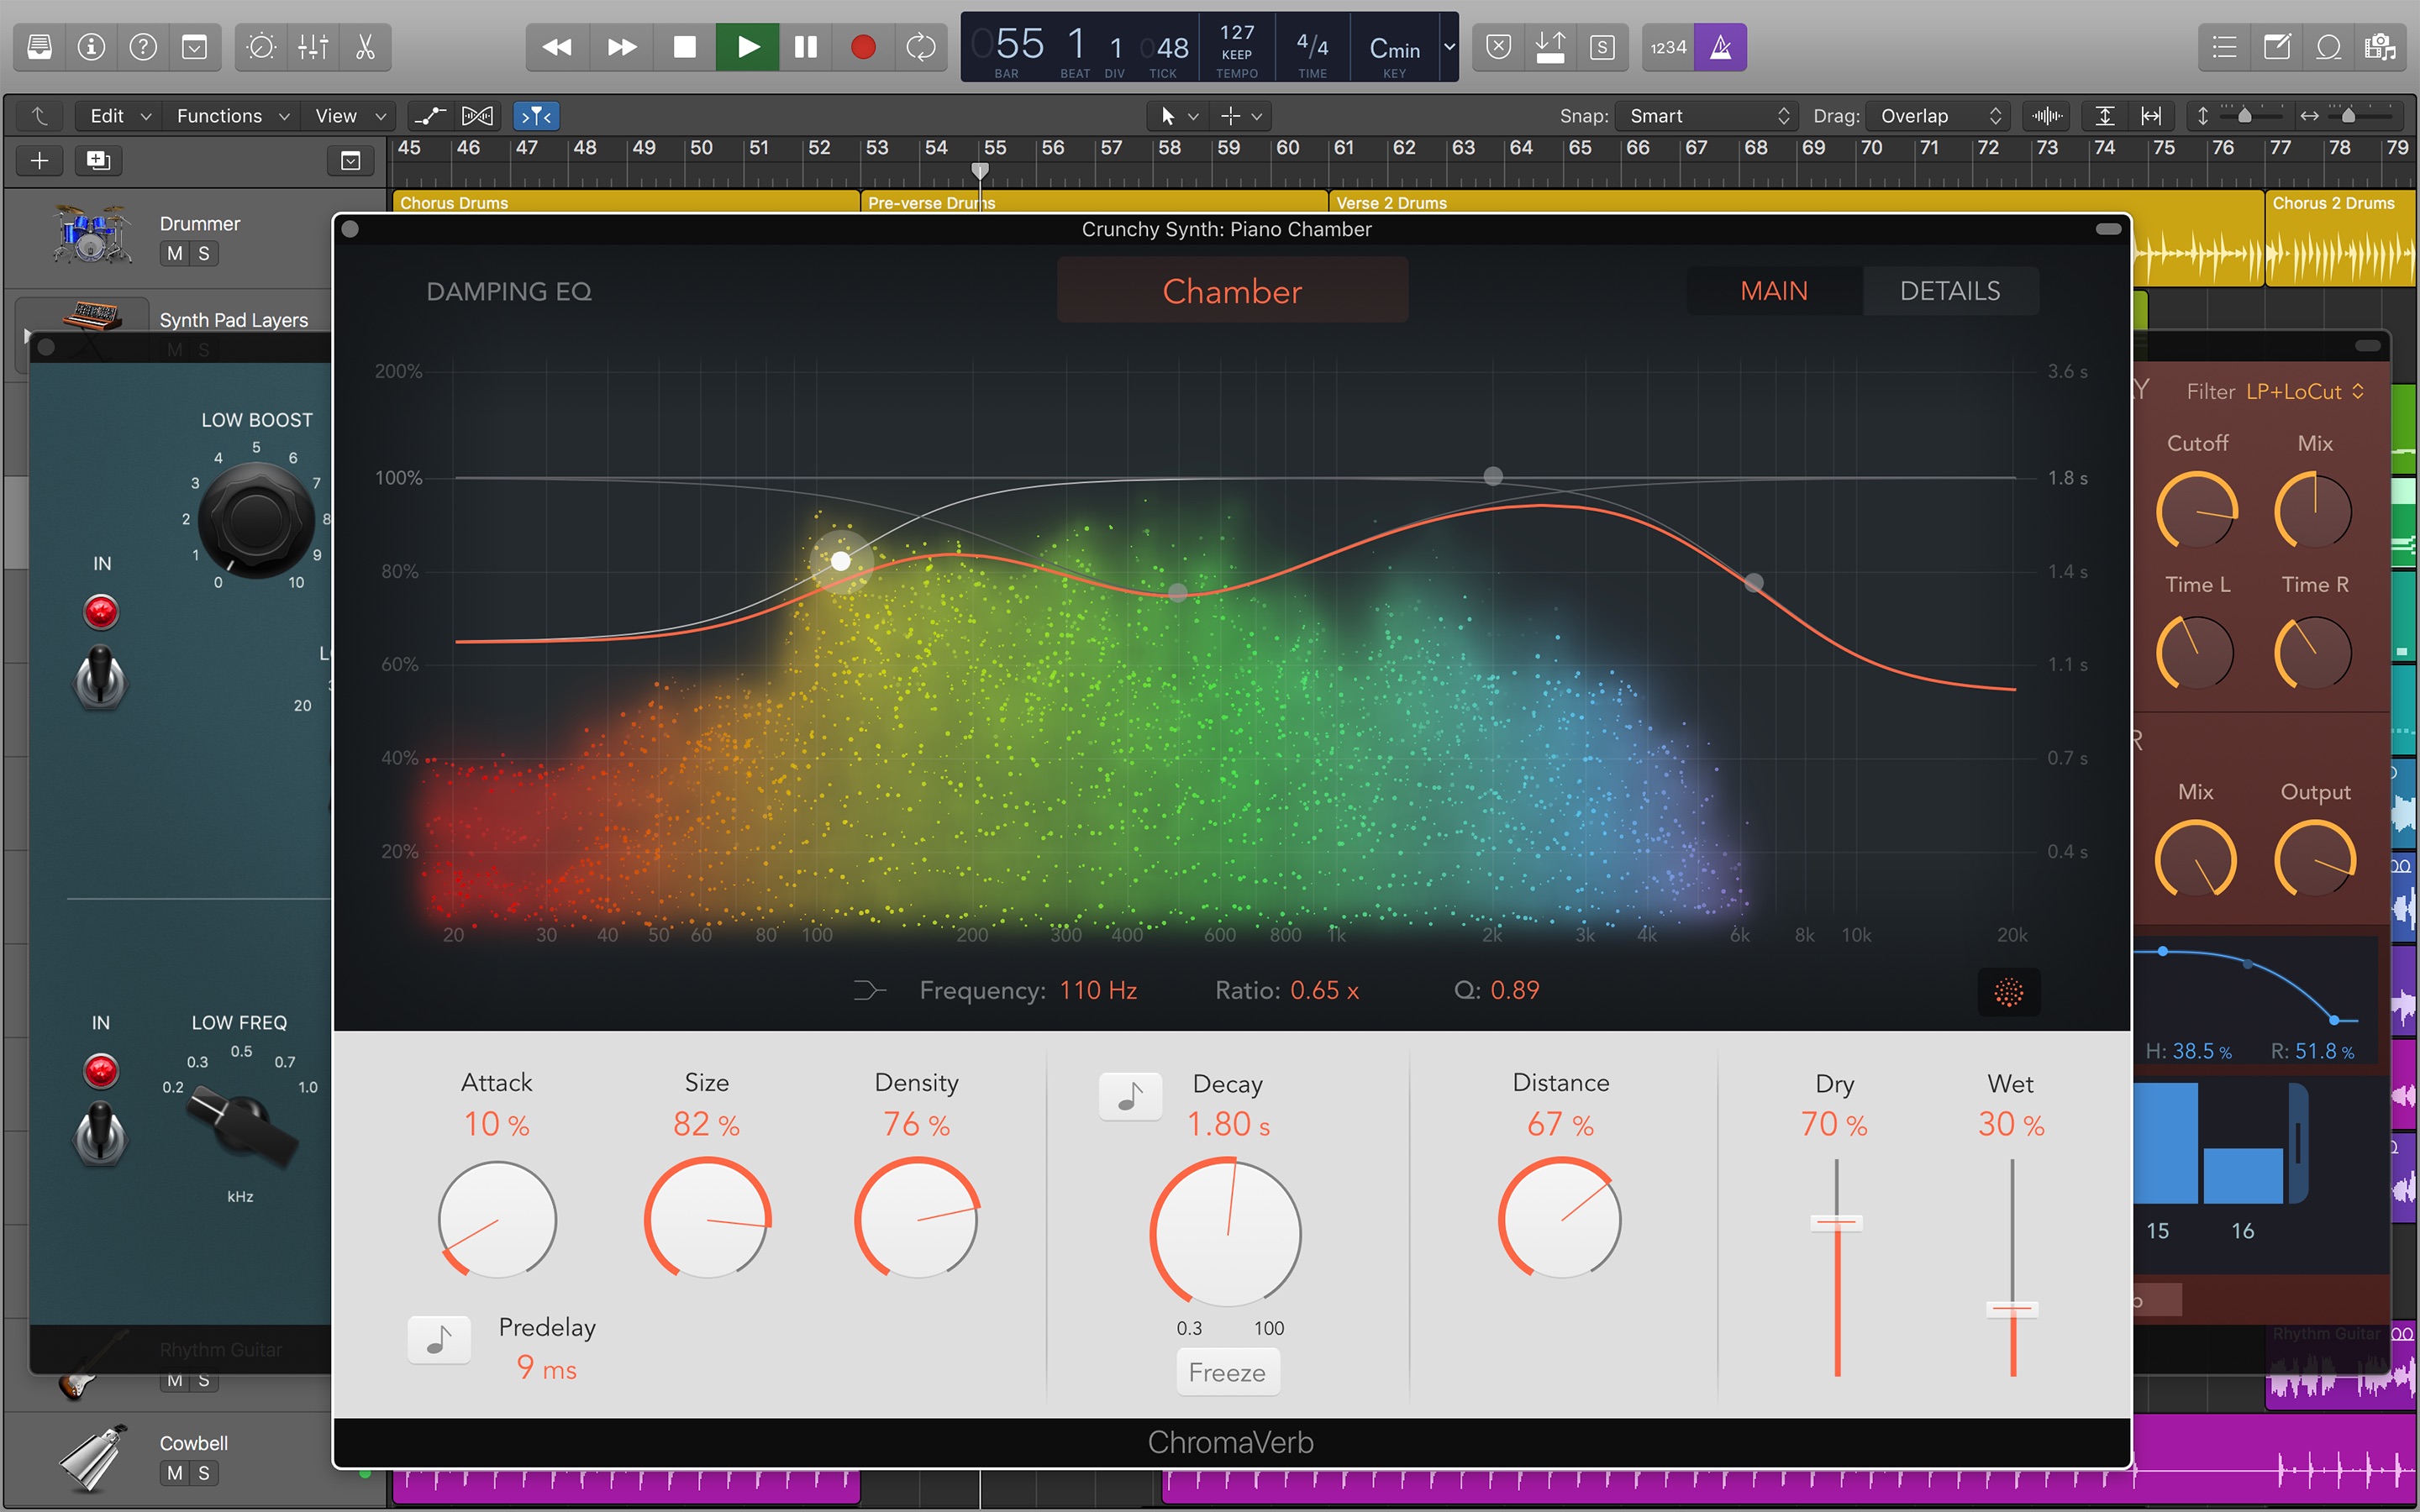Image resolution: width=2420 pixels, height=1512 pixels.
Task: Solo the Drummer track
Action: pyautogui.click(x=204, y=253)
